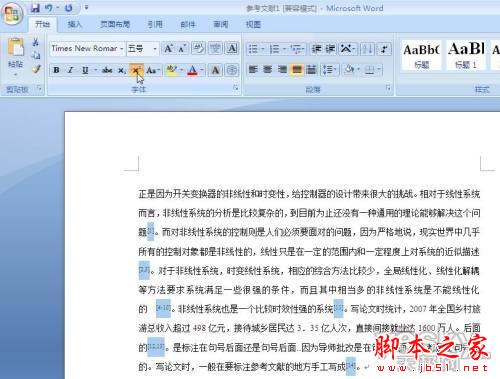Apply distributed alignment
Image resolution: width=500 pixels, height=379 pixels.
coord(311,70)
